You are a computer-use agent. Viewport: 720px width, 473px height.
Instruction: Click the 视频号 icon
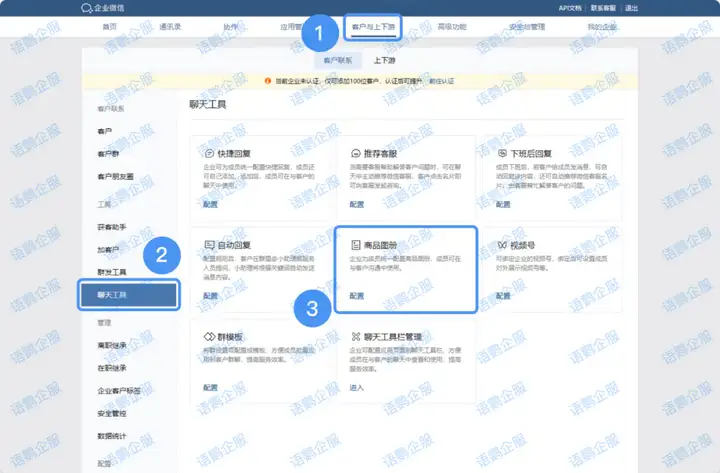coord(502,244)
